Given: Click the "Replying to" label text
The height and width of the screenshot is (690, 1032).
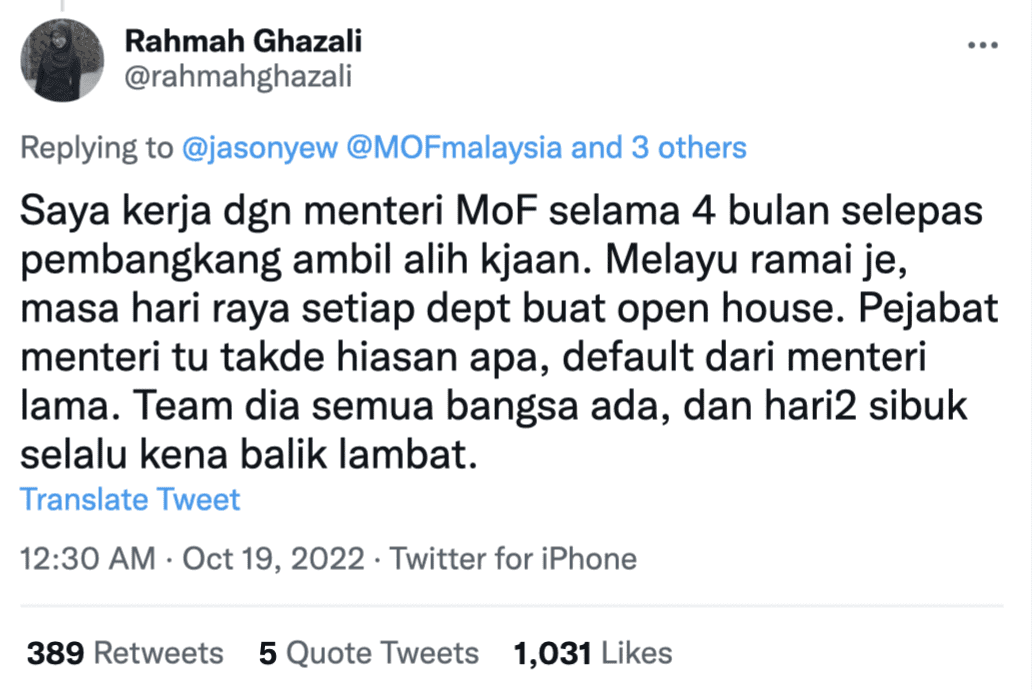Looking at the screenshot, I should [x=97, y=147].
